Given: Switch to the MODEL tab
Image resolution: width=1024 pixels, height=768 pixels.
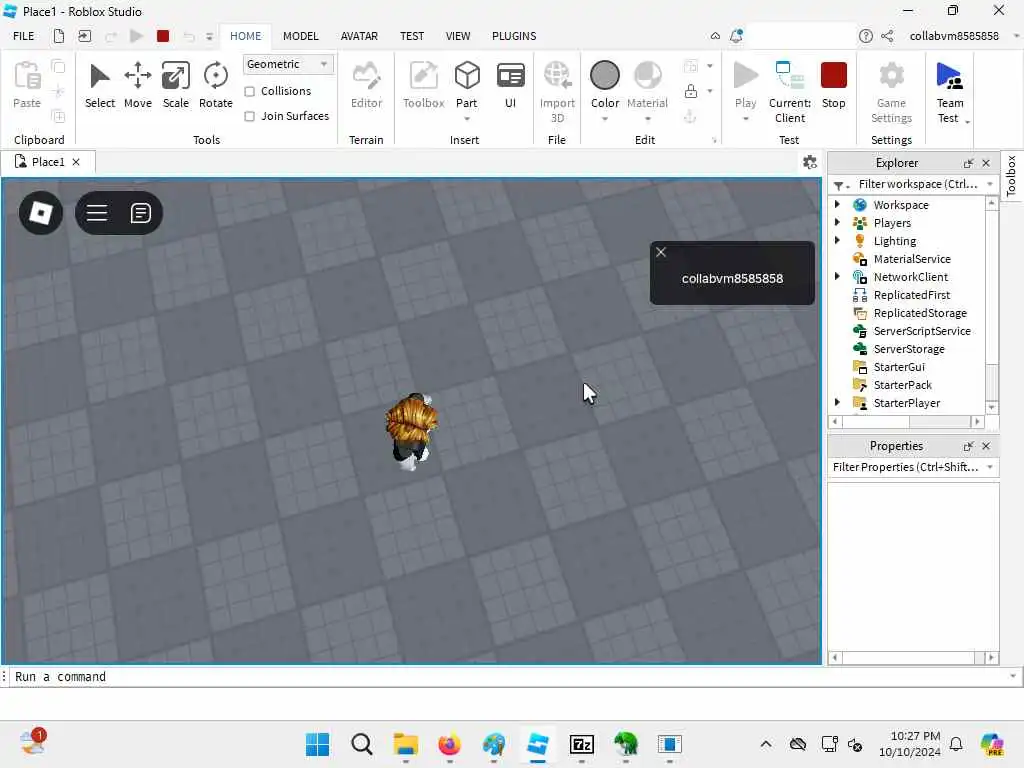Looking at the screenshot, I should [x=300, y=36].
